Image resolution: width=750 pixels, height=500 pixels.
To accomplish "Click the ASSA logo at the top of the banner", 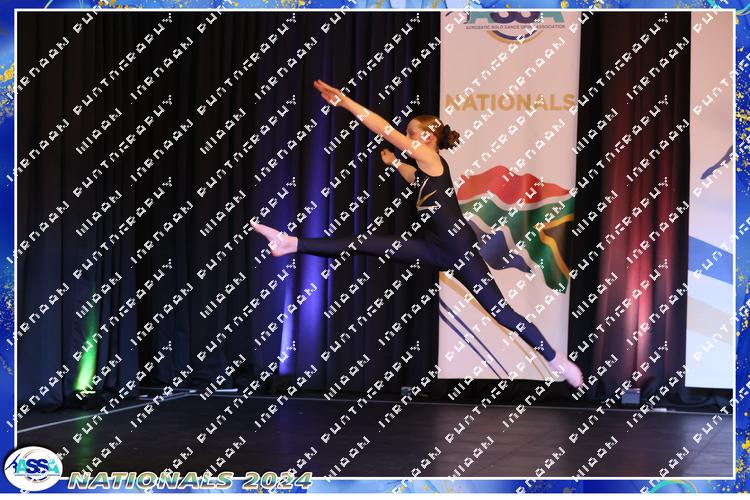I will (x=516, y=26).
